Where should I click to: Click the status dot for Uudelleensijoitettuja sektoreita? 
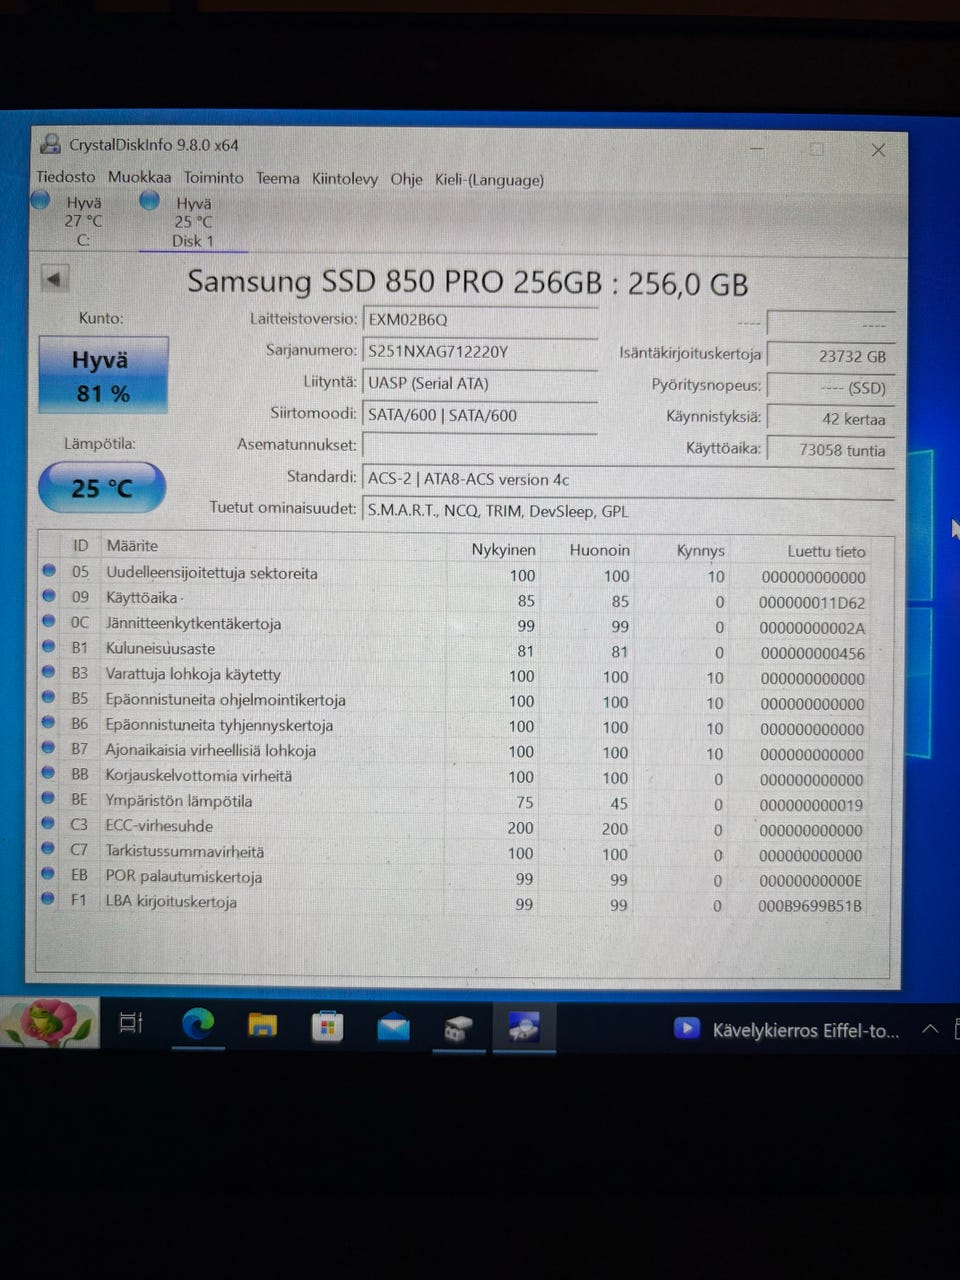pyautogui.click(x=49, y=572)
